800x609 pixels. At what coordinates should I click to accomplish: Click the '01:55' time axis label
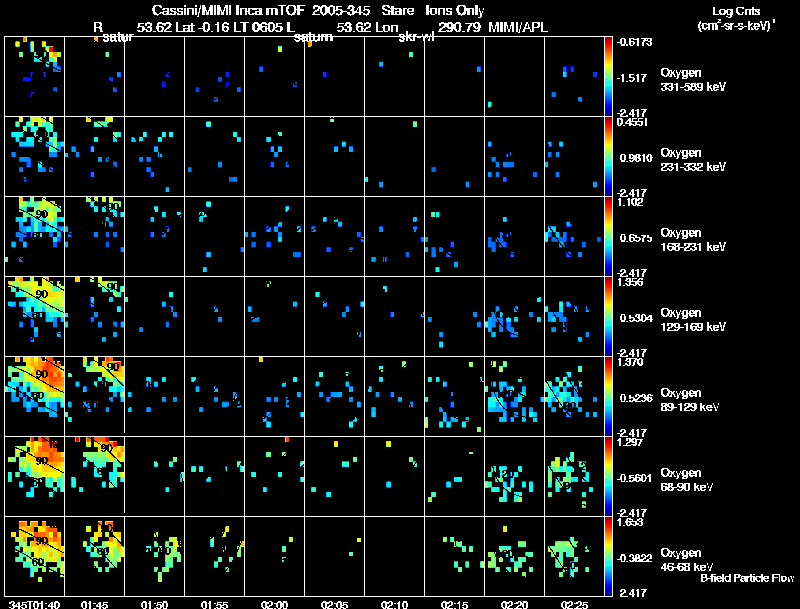(x=214, y=604)
